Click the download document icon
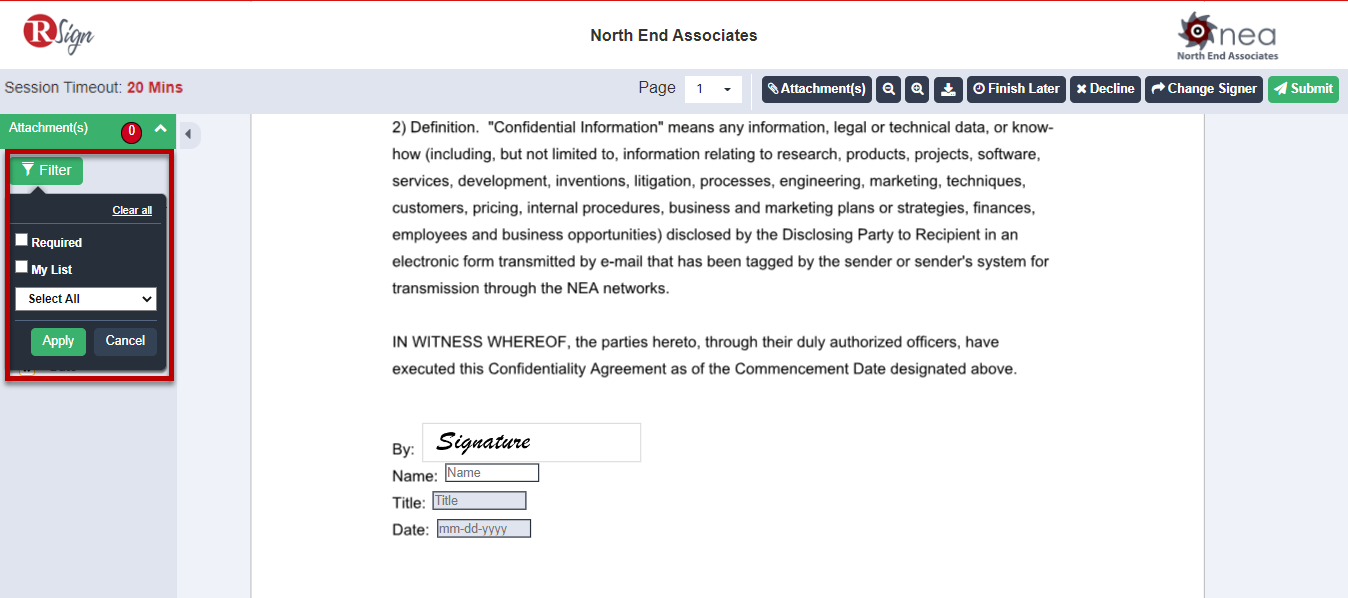 point(949,89)
